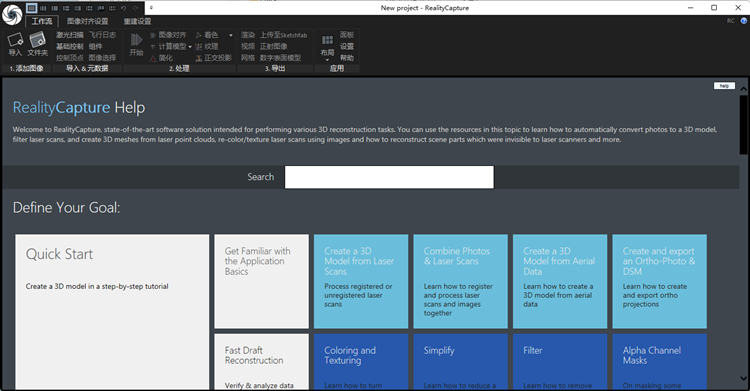Open the 布局 layout grid icon
750x391 pixels.
pyautogui.click(x=327, y=40)
